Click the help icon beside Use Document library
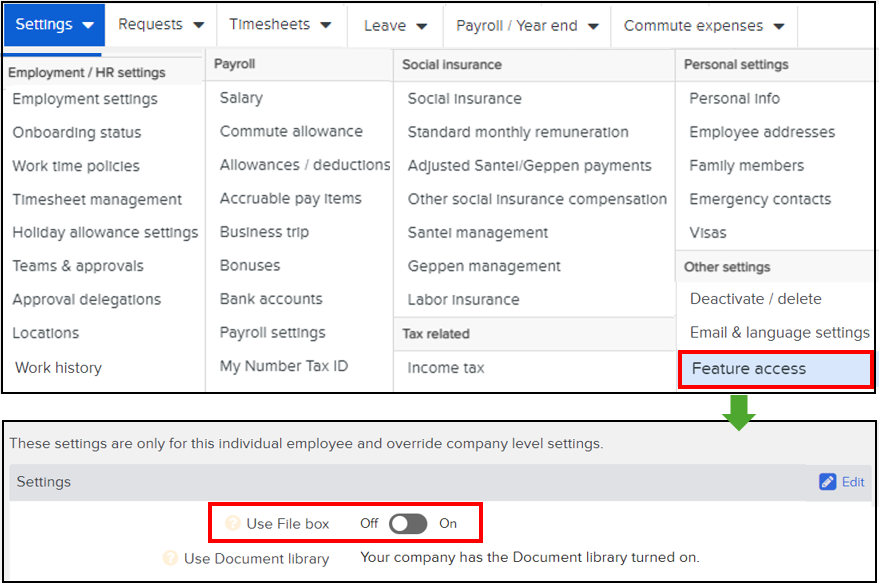This screenshot has width=879, height=584. (170, 559)
